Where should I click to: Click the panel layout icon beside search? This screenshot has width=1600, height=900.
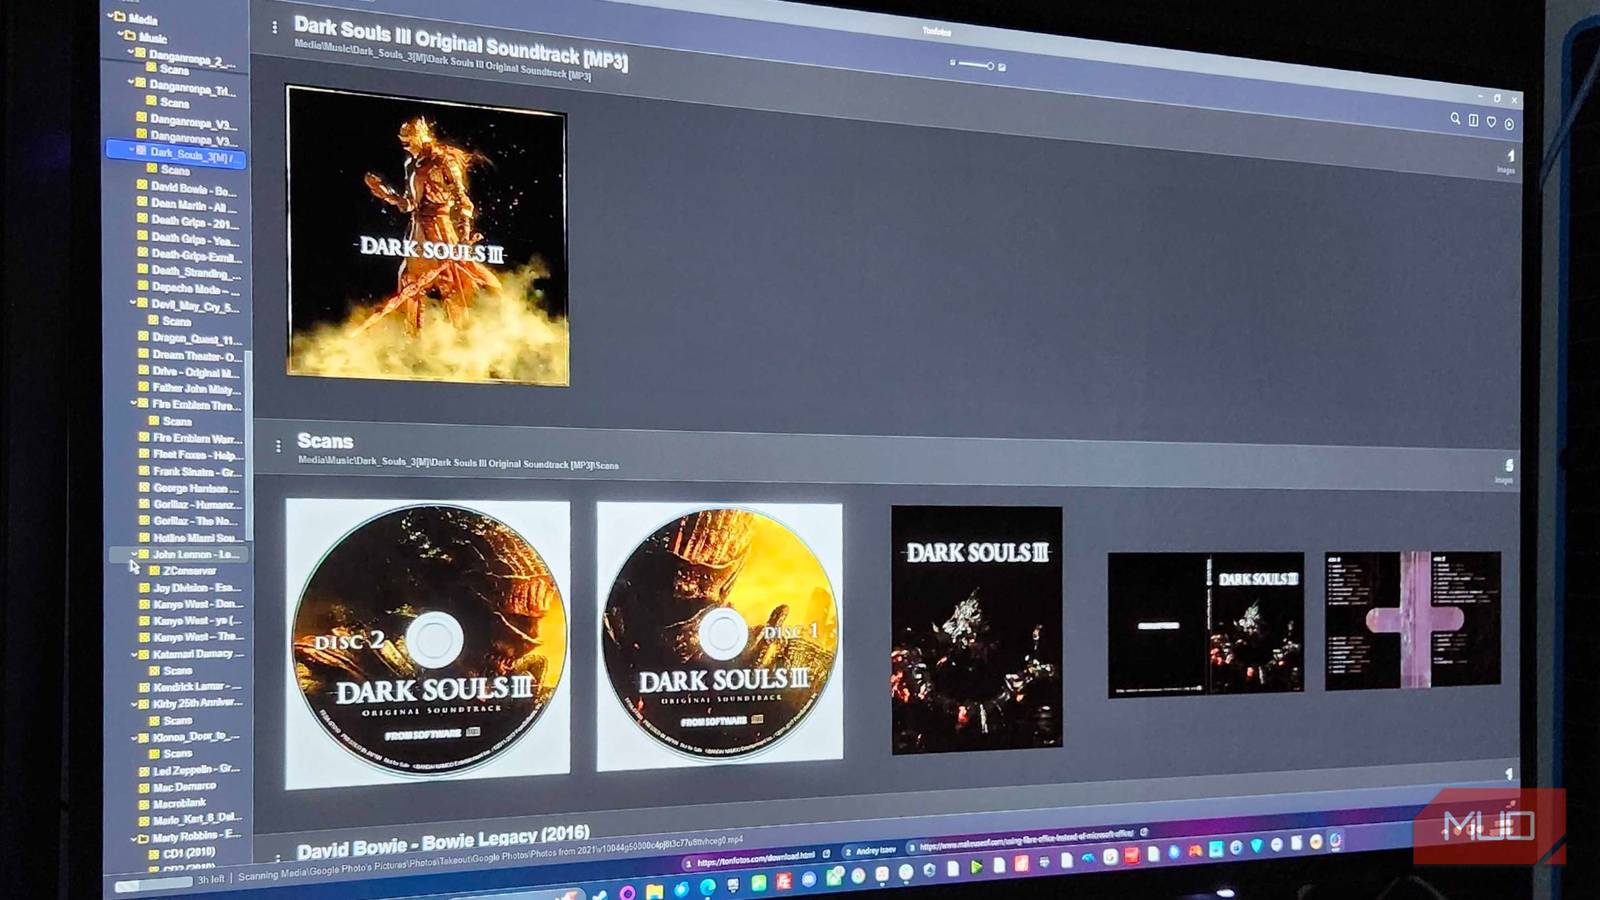[1473, 120]
